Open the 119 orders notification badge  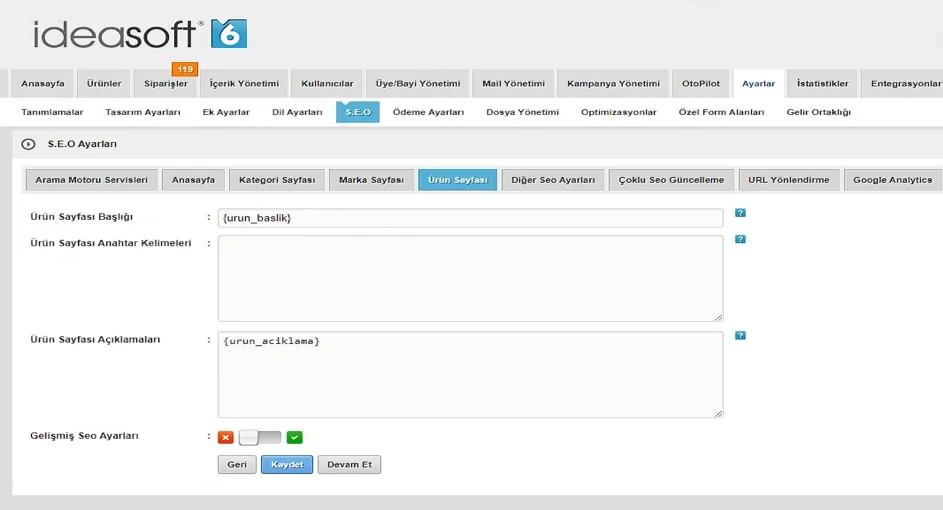[x=185, y=69]
